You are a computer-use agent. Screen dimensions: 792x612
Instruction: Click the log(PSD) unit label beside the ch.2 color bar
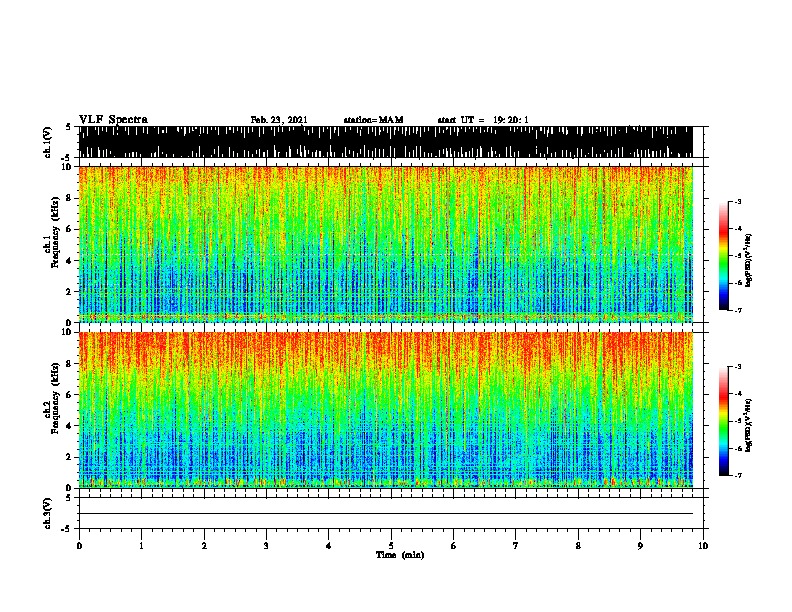click(x=749, y=426)
